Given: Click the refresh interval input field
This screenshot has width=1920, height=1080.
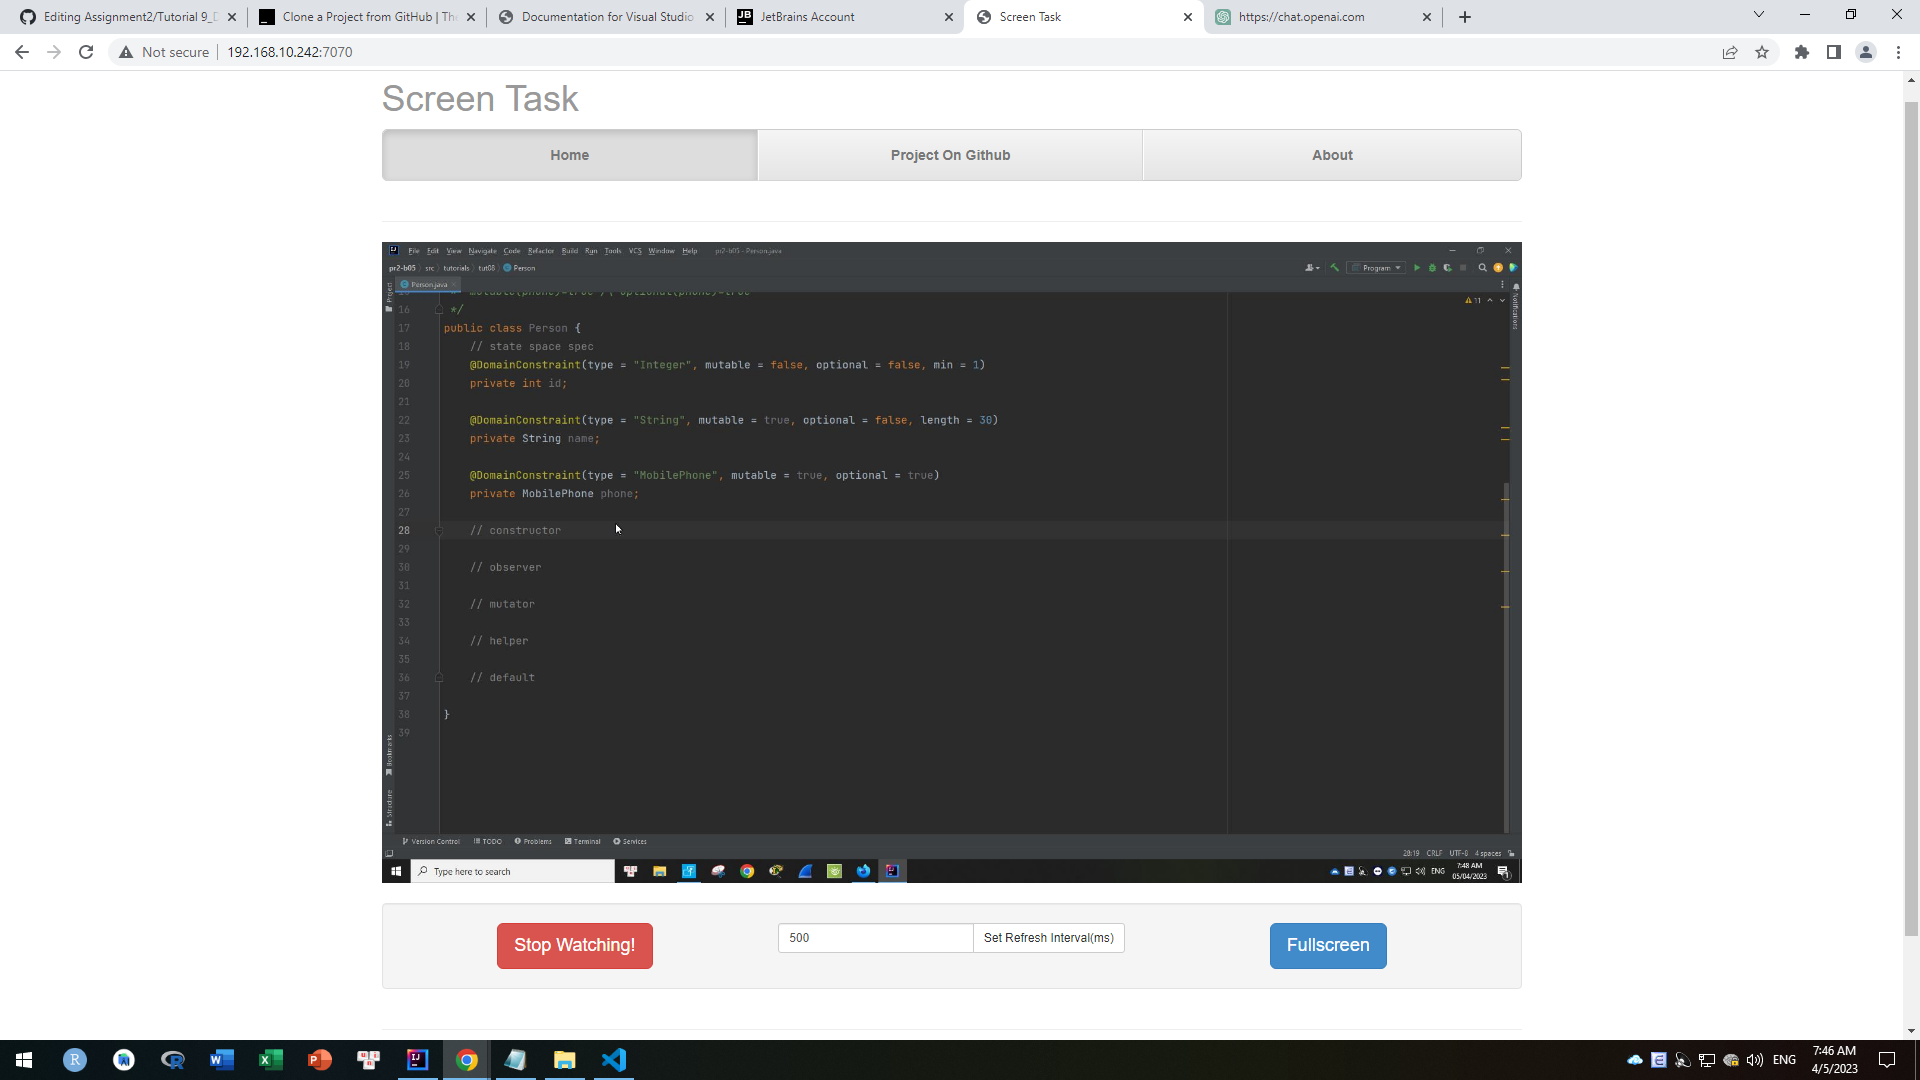Looking at the screenshot, I should pyautogui.click(x=875, y=938).
